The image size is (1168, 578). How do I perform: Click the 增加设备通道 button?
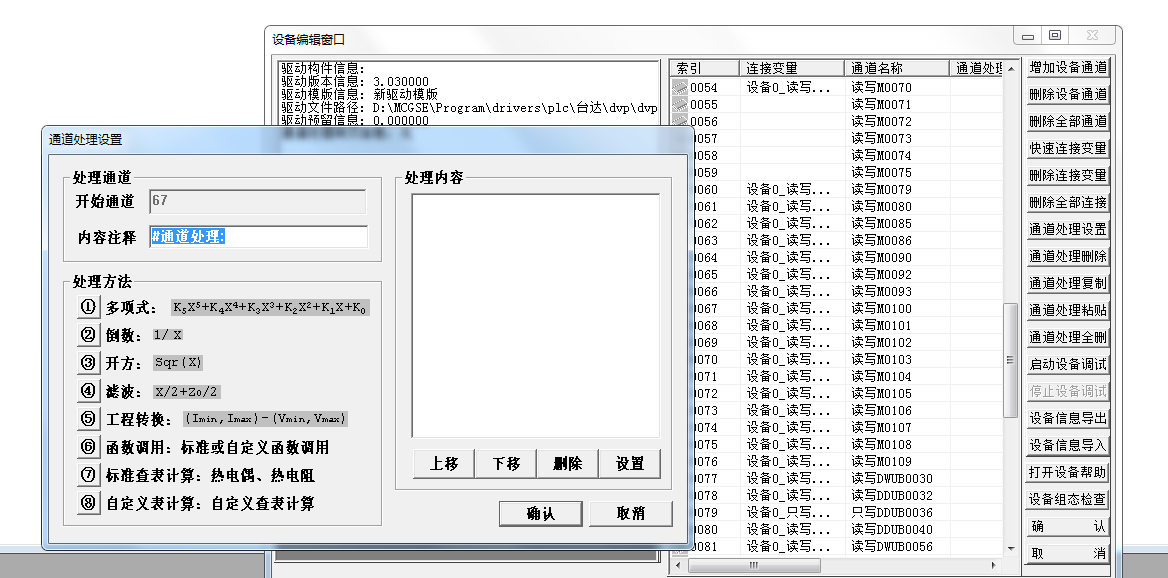[x=1068, y=68]
